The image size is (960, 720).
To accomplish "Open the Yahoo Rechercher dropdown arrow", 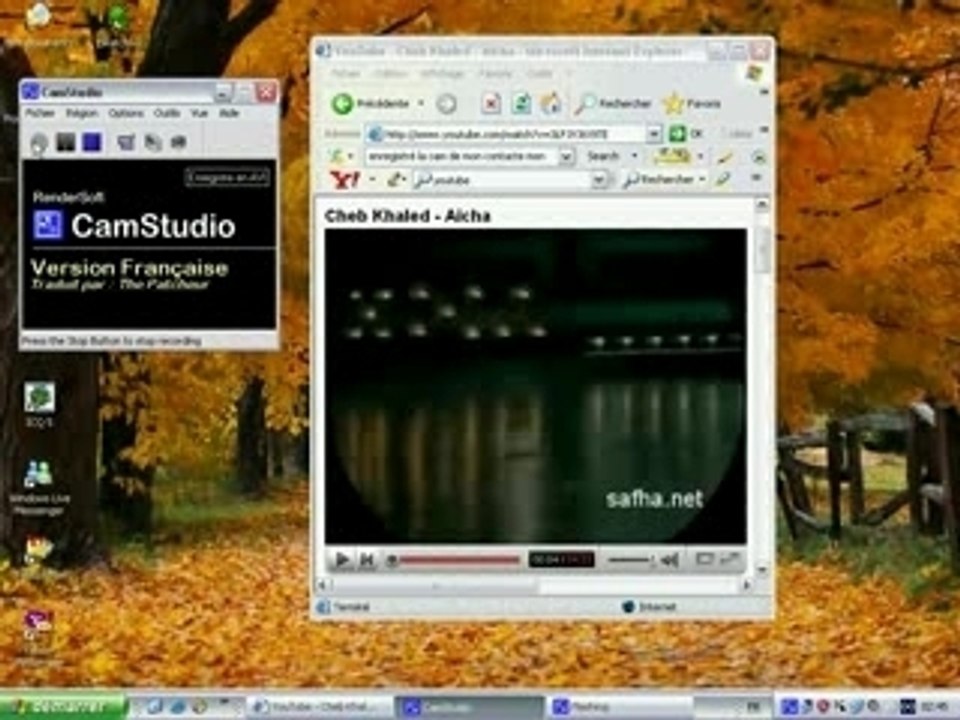I will [x=702, y=180].
